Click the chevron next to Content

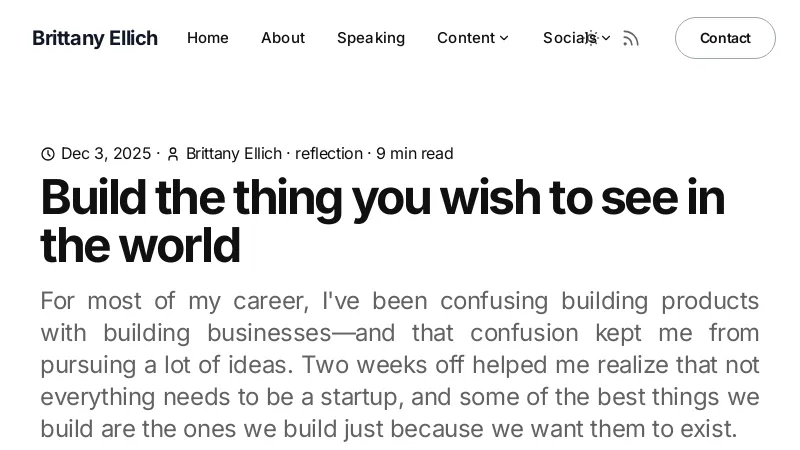504,38
